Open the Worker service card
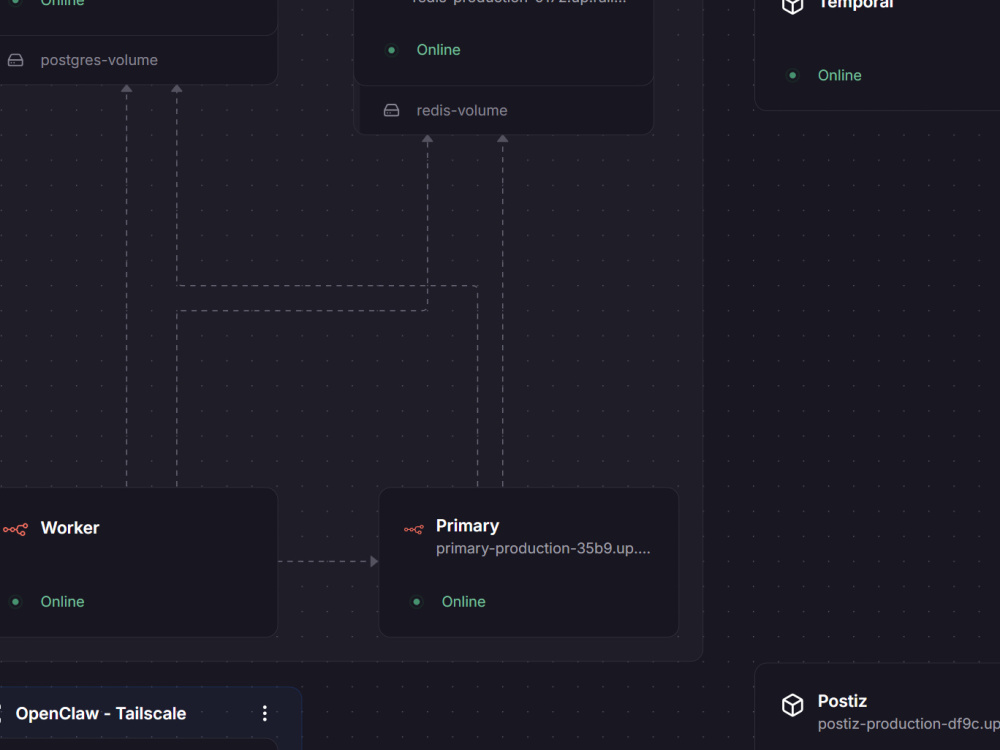Image resolution: width=1000 pixels, height=750 pixels. (138, 562)
